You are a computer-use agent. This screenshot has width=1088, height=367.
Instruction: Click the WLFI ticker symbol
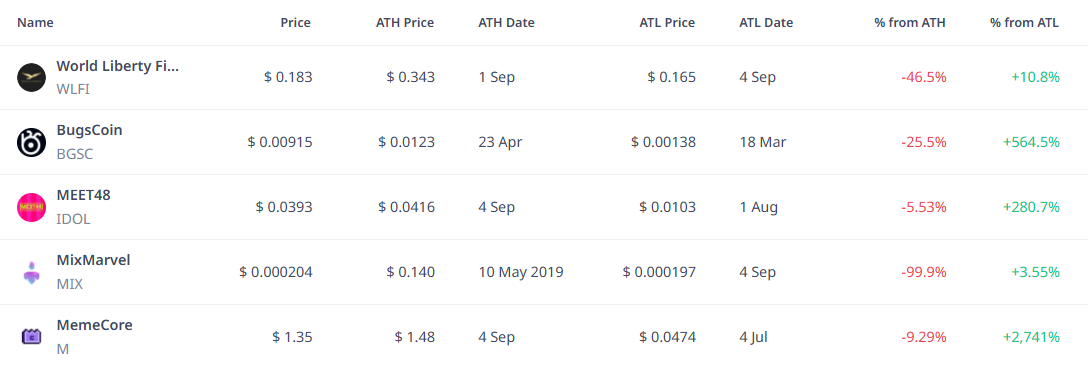[73, 89]
